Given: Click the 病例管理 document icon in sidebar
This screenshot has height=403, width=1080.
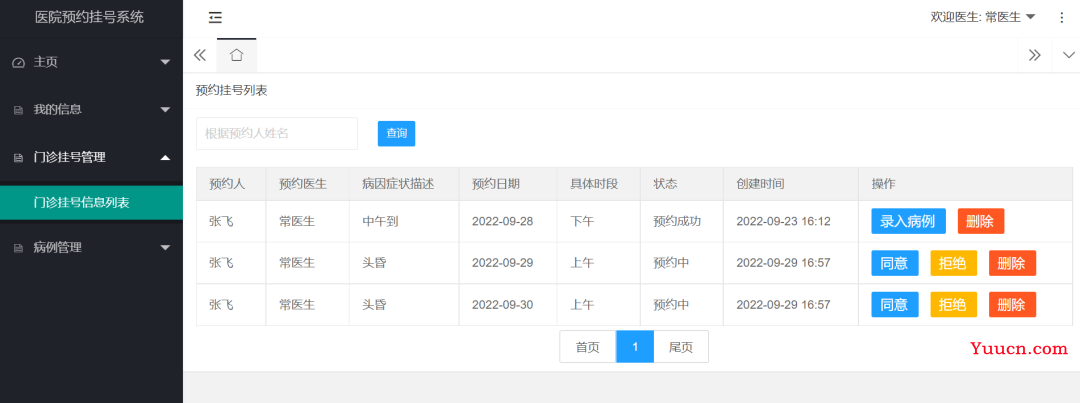Looking at the screenshot, I should [18, 248].
